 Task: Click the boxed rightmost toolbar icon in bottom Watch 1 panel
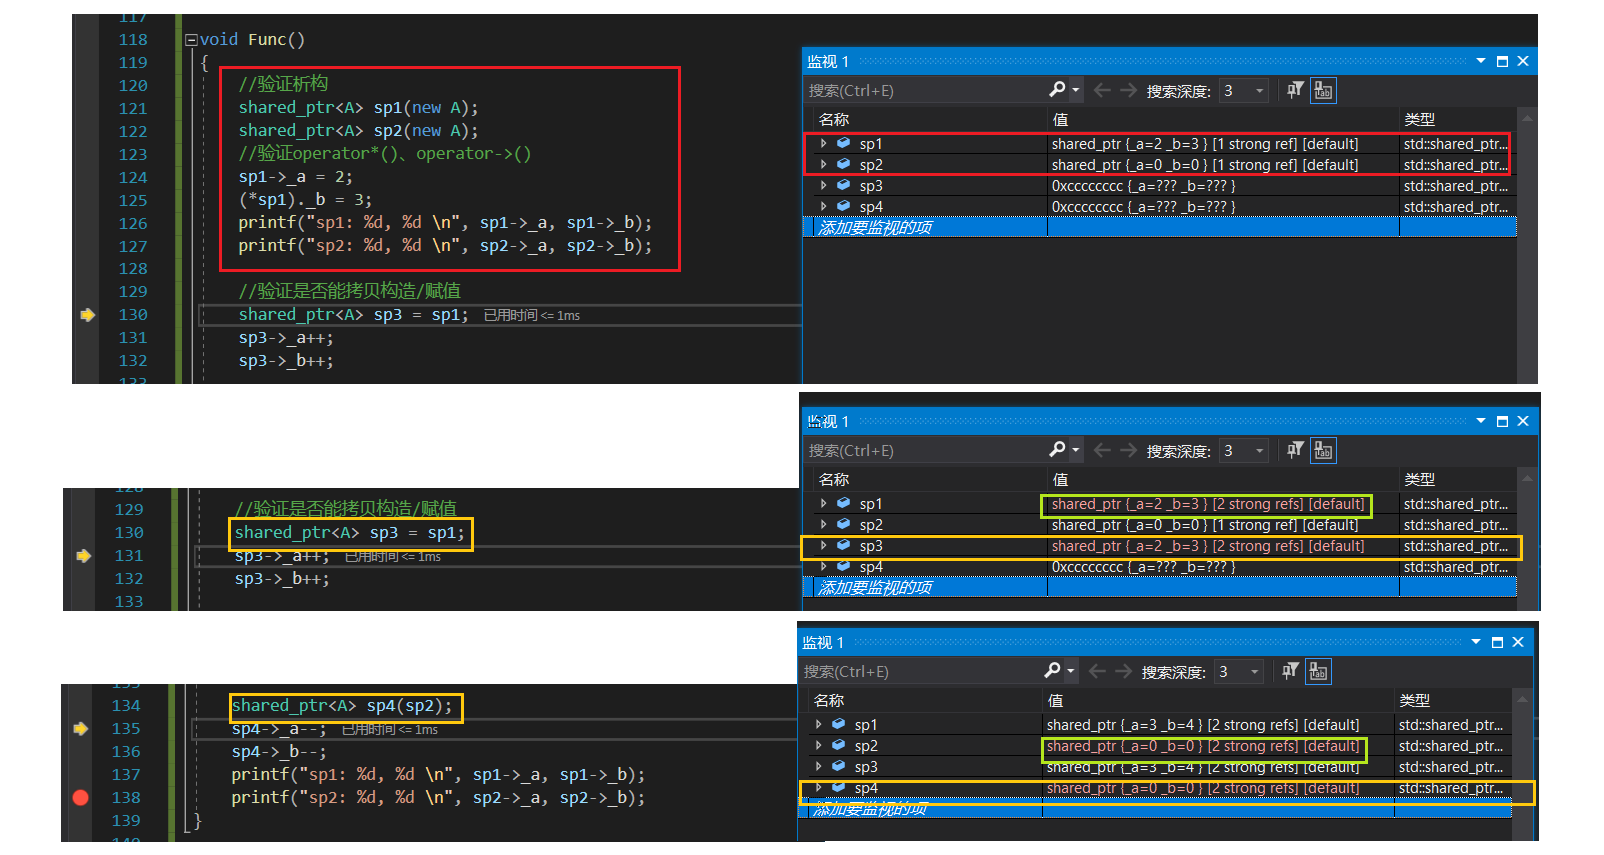(x=1318, y=671)
